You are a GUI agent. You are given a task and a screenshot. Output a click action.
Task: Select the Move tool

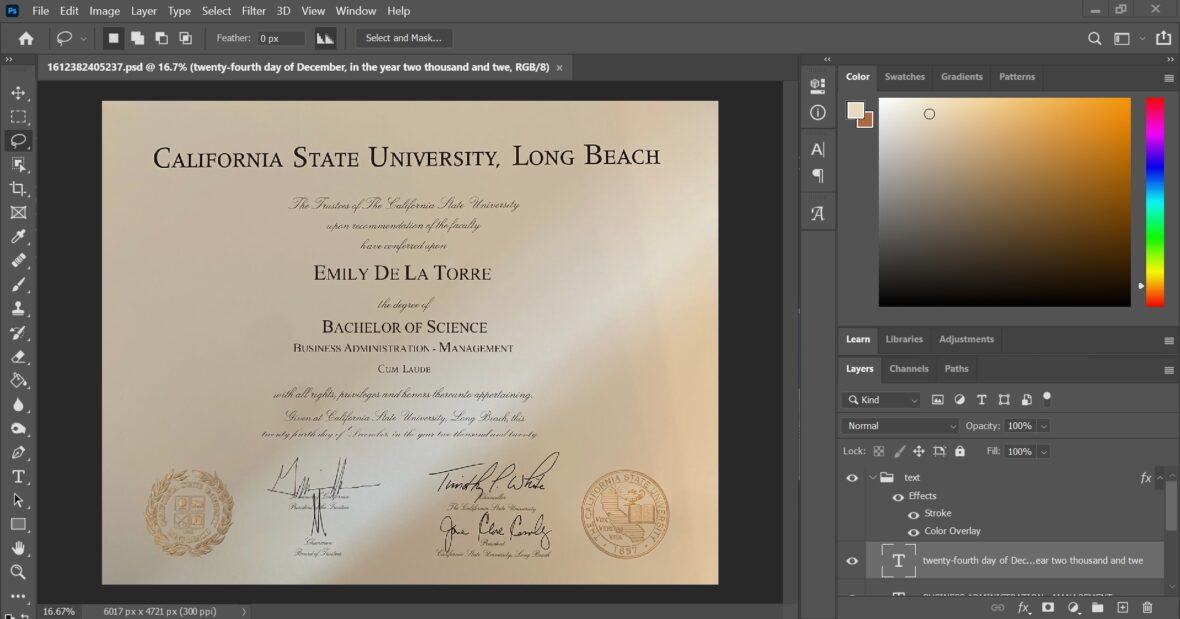18,93
